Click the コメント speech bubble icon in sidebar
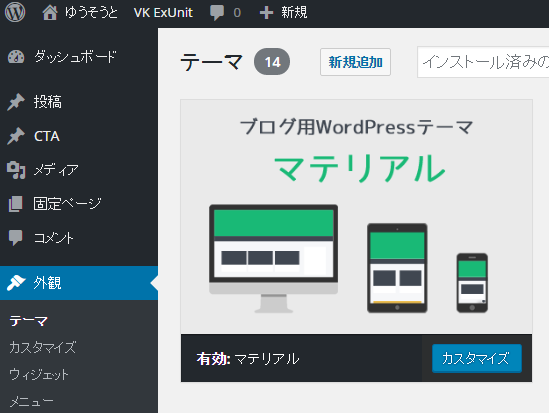 coord(16,238)
